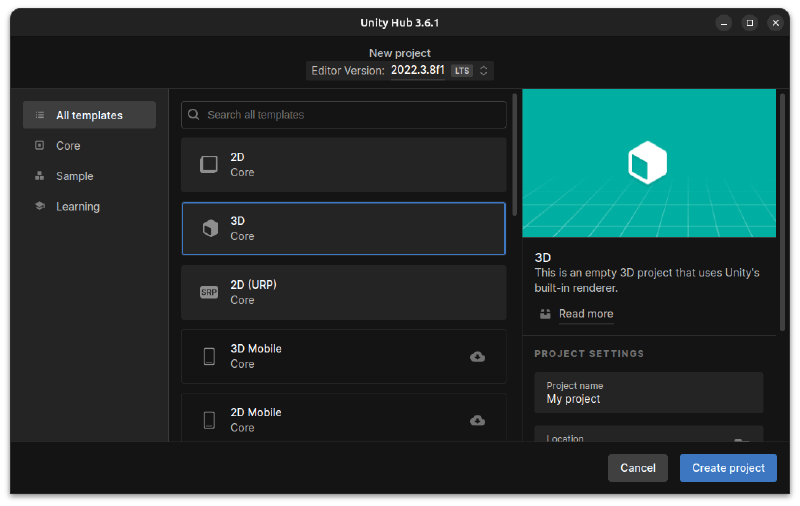Image resolution: width=800 pixels, height=506 pixels.
Task: Maximize the Unity Hub window
Action: point(749,23)
